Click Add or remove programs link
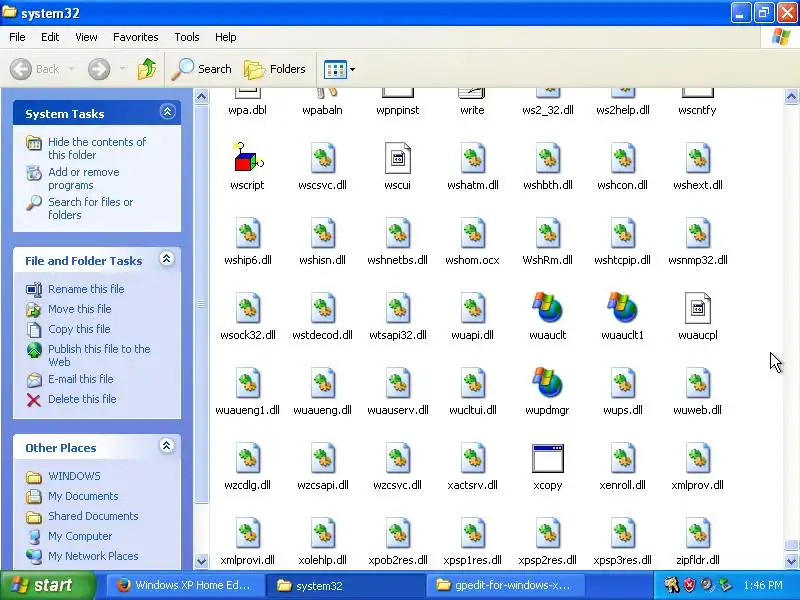 [x=84, y=179]
